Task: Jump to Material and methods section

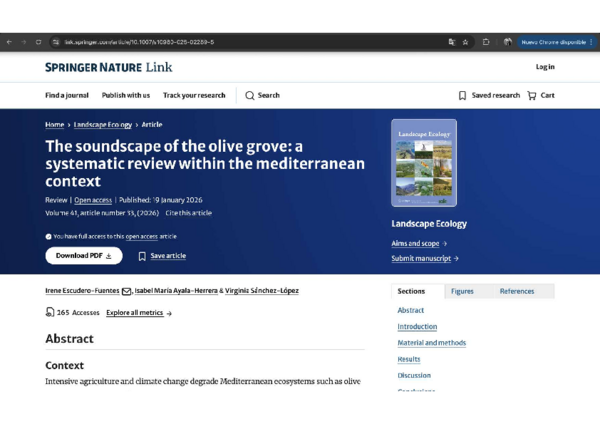Action: 432,343
